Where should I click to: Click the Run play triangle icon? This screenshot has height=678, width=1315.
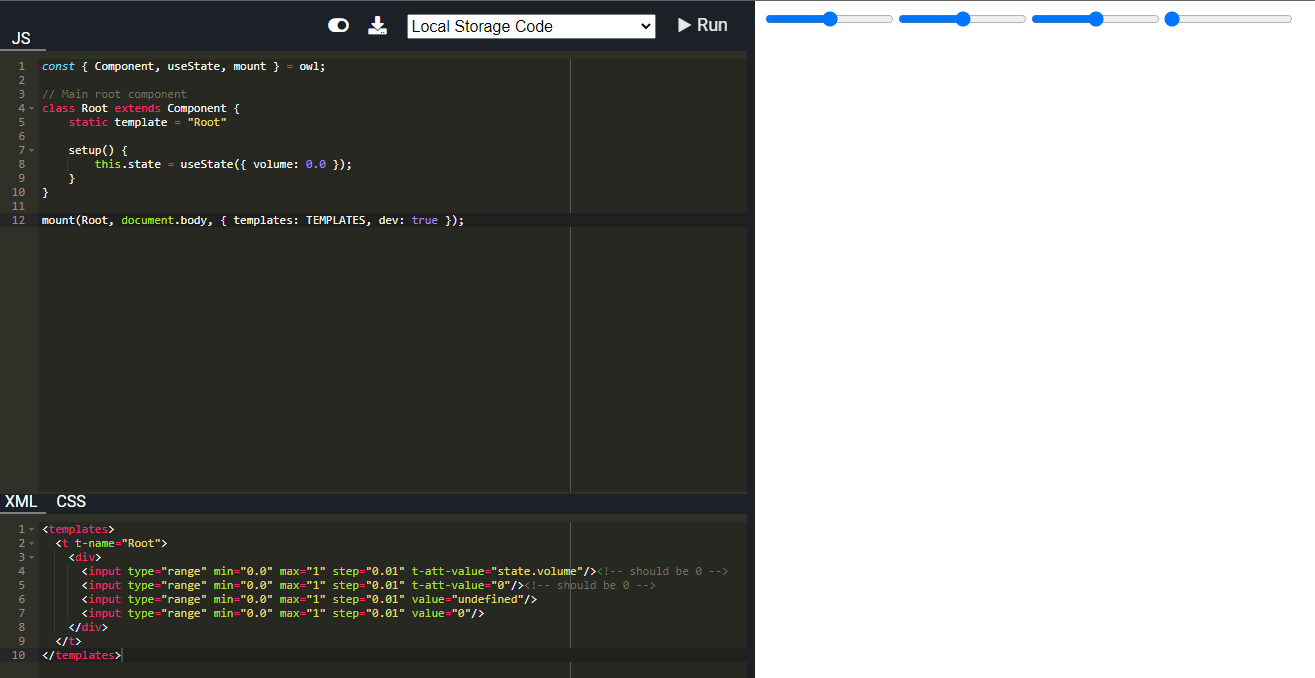(686, 25)
